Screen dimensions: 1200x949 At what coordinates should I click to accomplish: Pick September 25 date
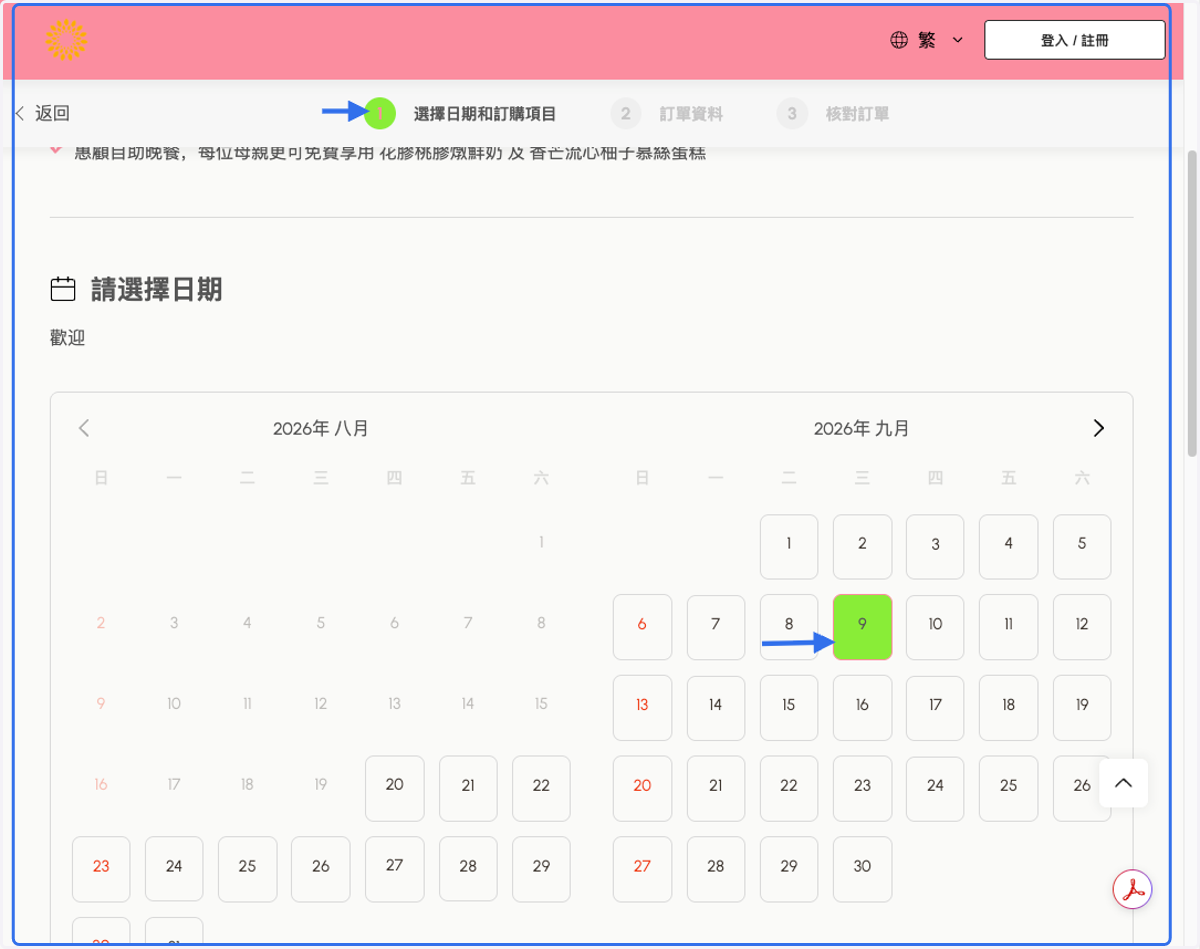pos(1008,788)
